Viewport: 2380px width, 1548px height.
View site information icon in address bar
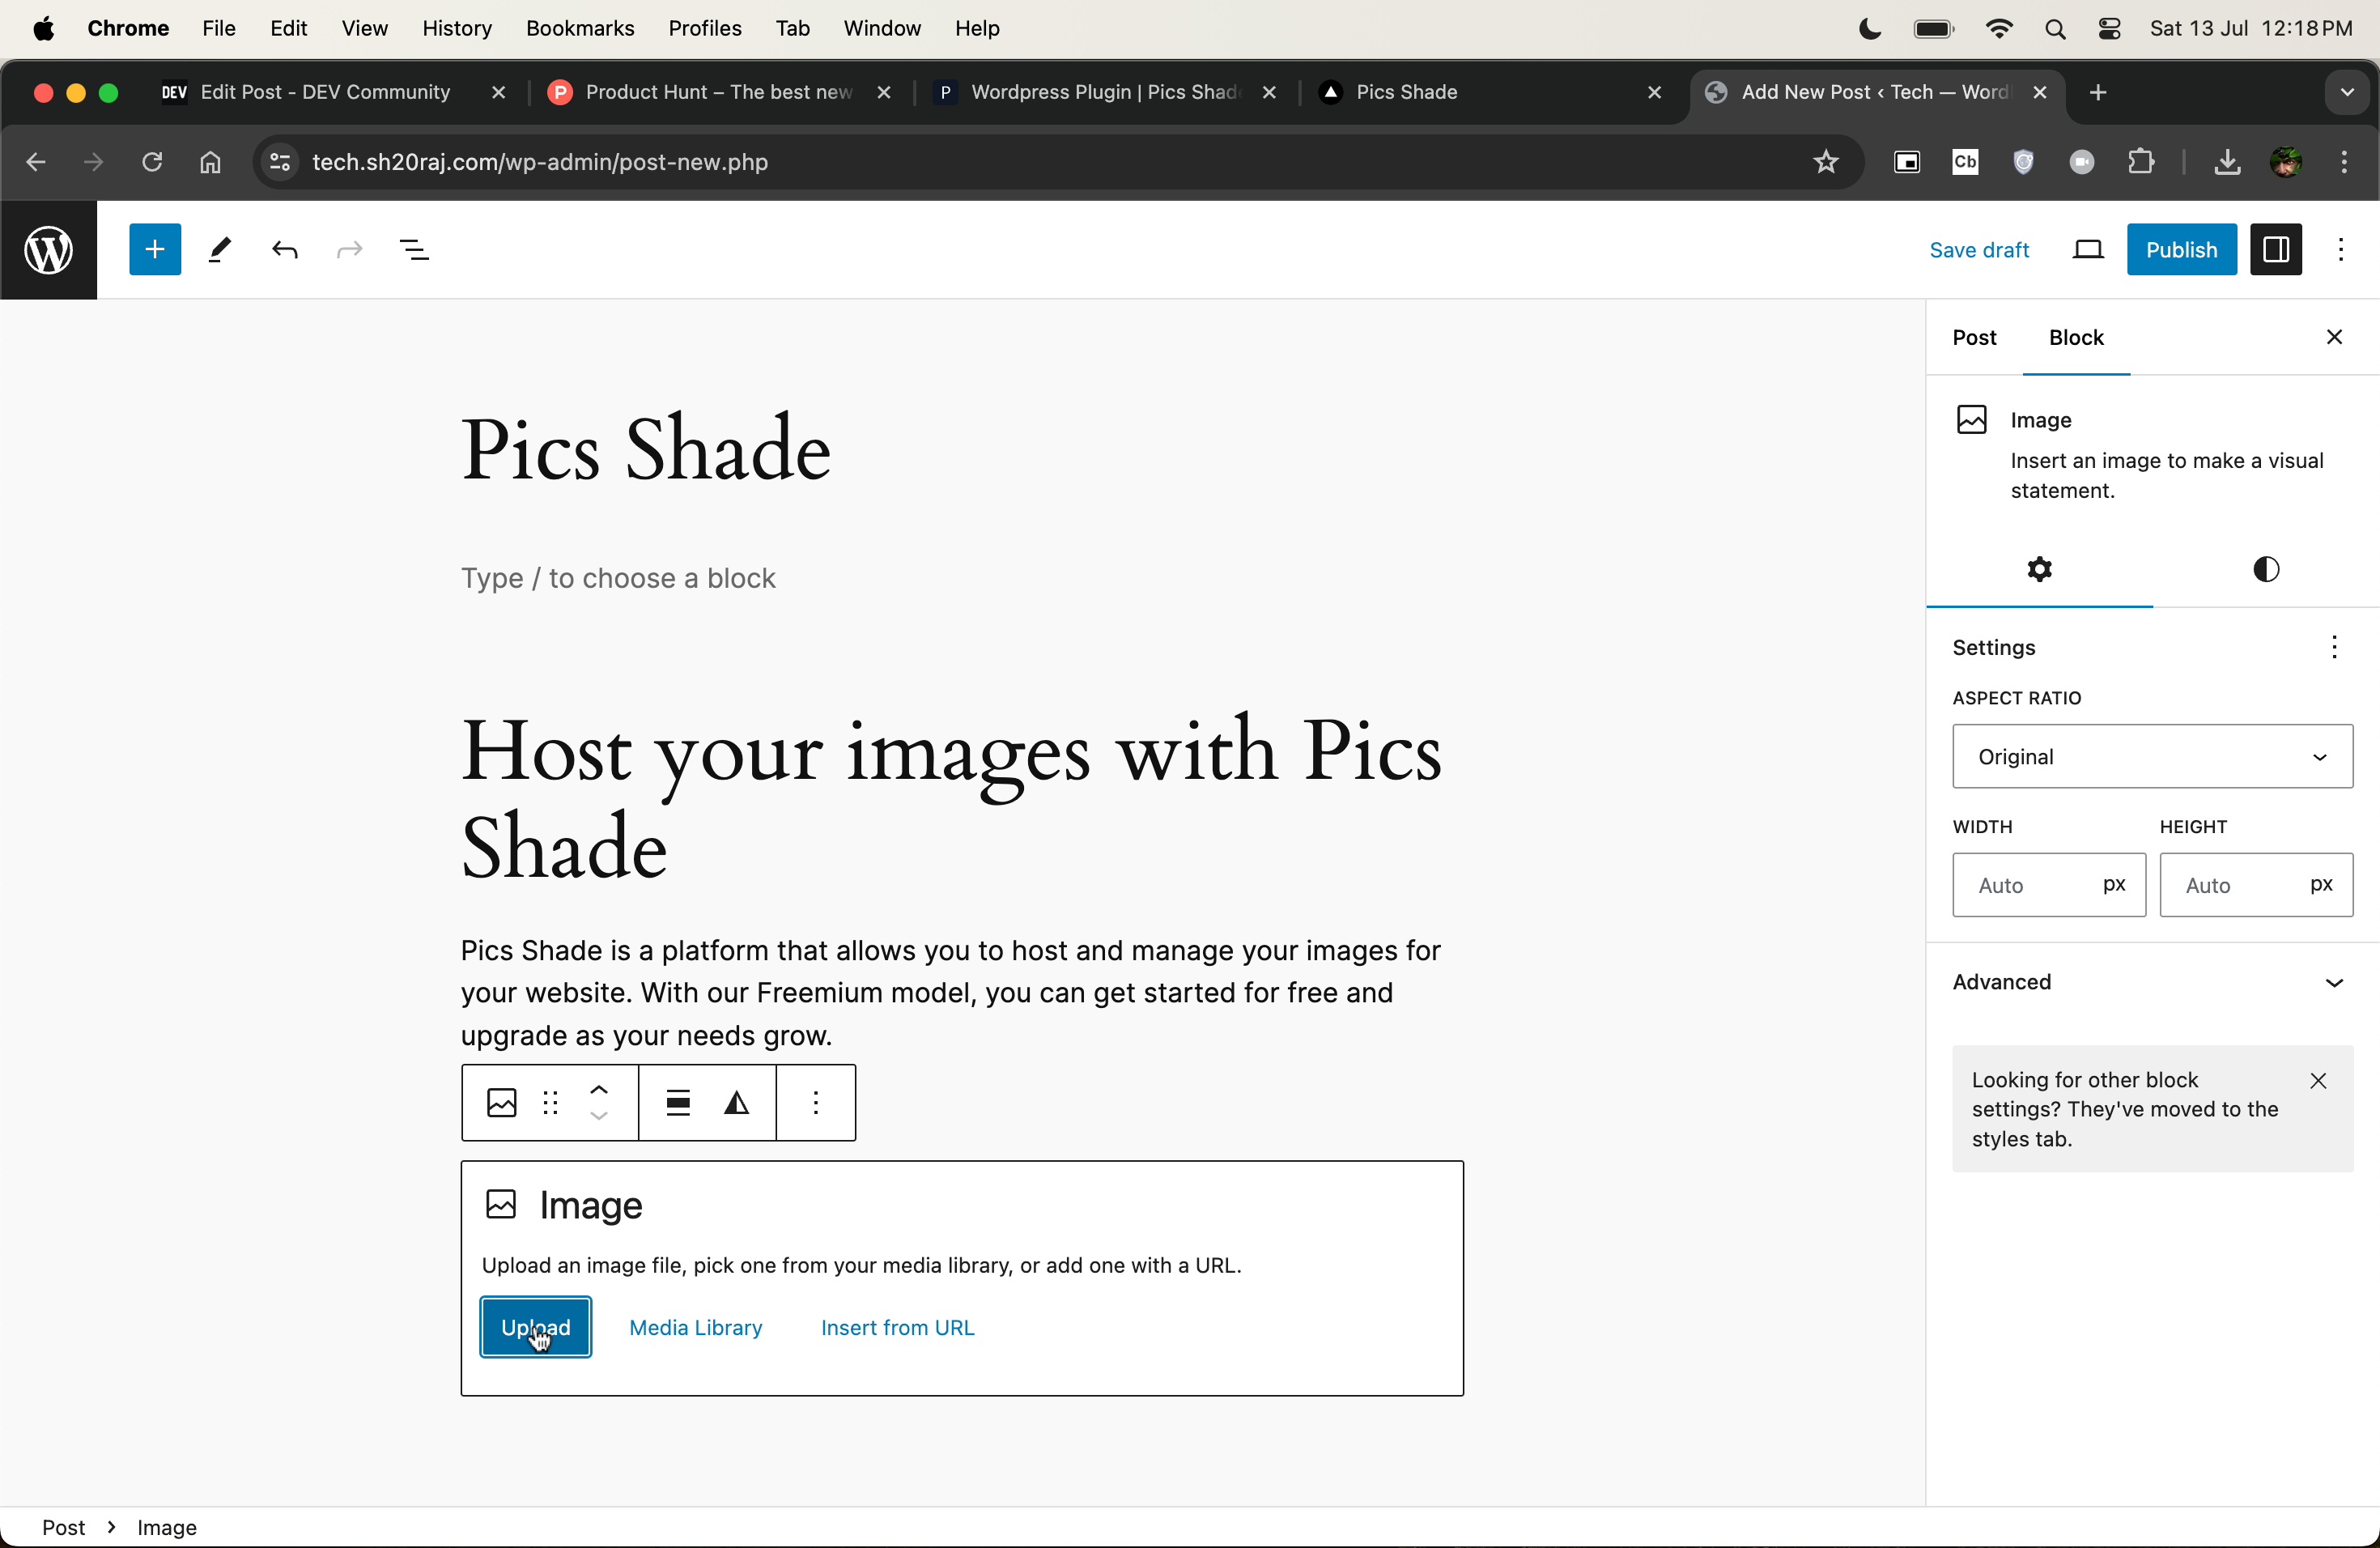tap(280, 162)
